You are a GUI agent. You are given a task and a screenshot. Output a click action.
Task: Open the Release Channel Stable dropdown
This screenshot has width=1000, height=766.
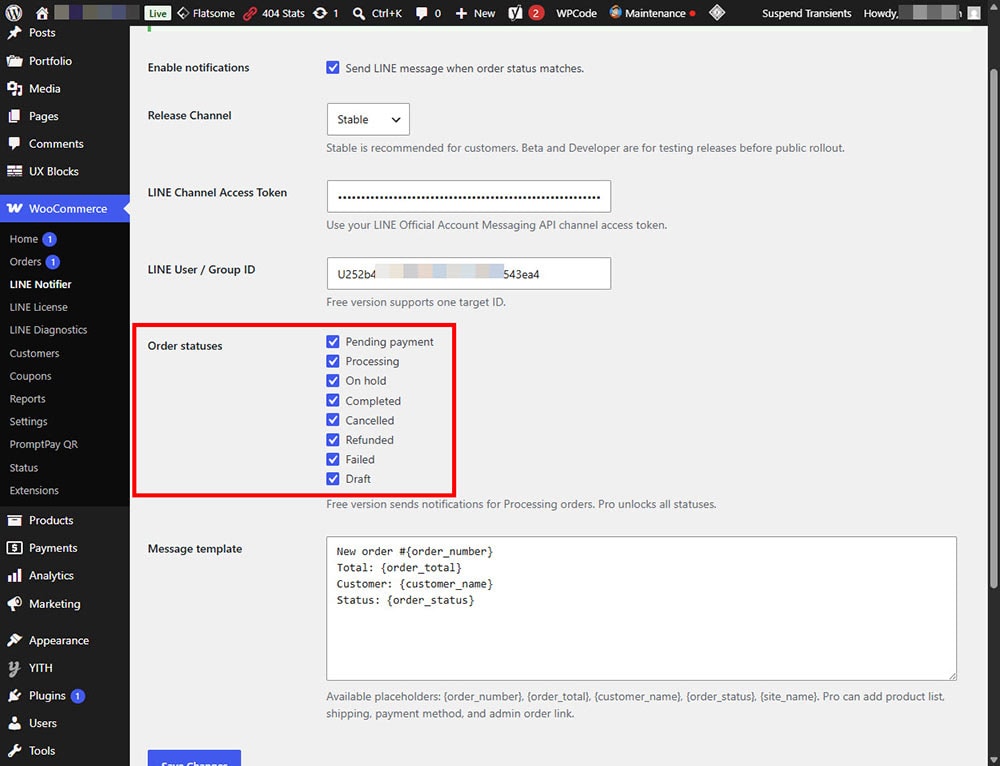(368, 119)
